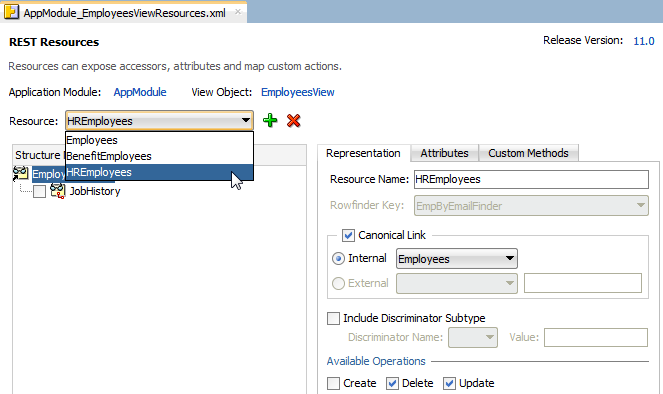This screenshot has width=663, height=394.
Task: Open the Rowfinder Key dropdown
Action: (x=531, y=205)
